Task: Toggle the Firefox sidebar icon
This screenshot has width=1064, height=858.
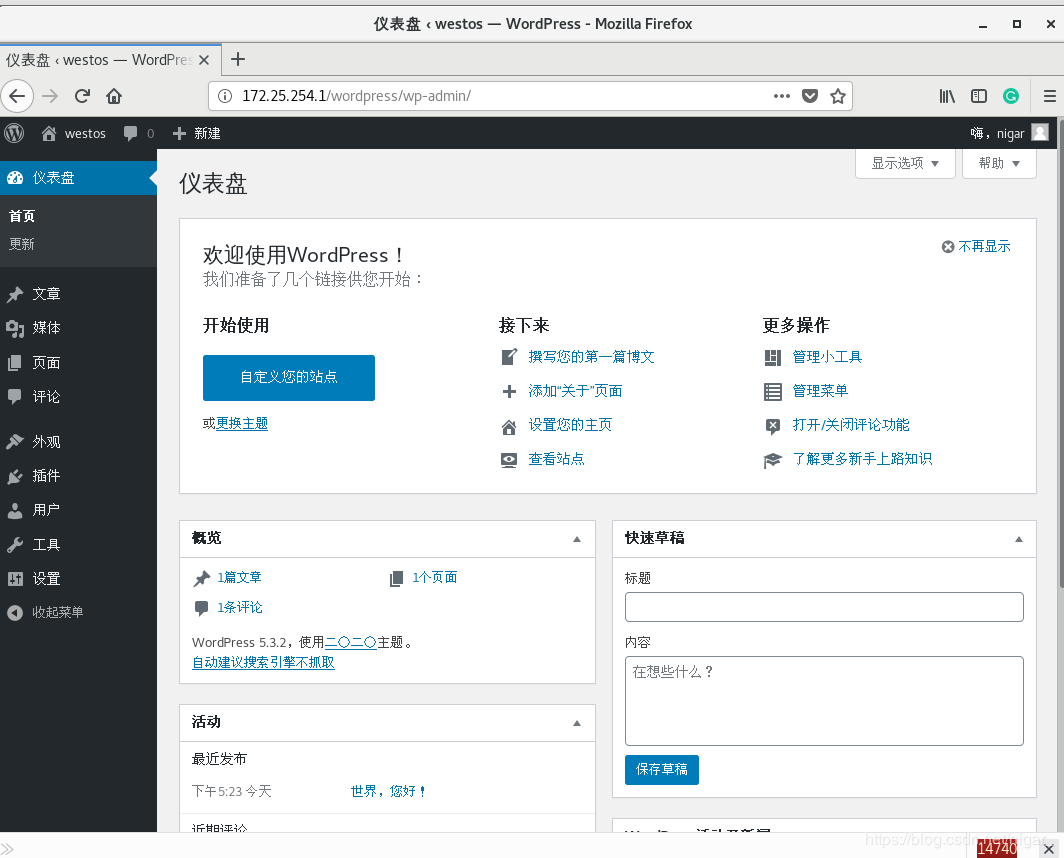Action: 979,96
